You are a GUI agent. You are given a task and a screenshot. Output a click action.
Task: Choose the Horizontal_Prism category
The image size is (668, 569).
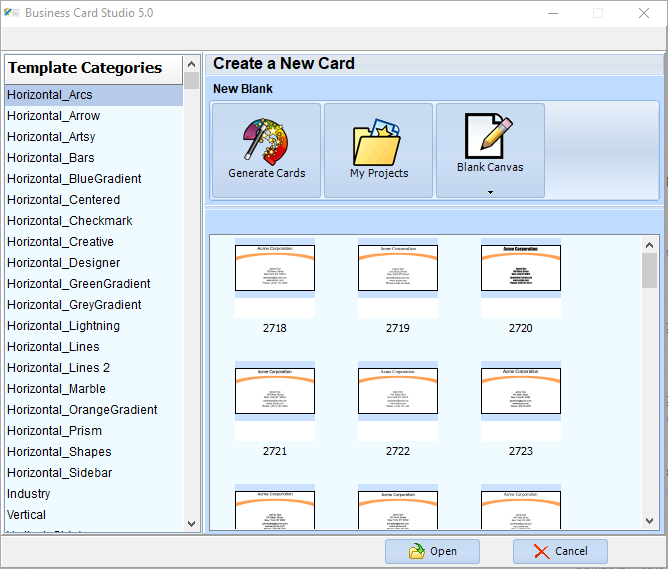click(x=94, y=431)
